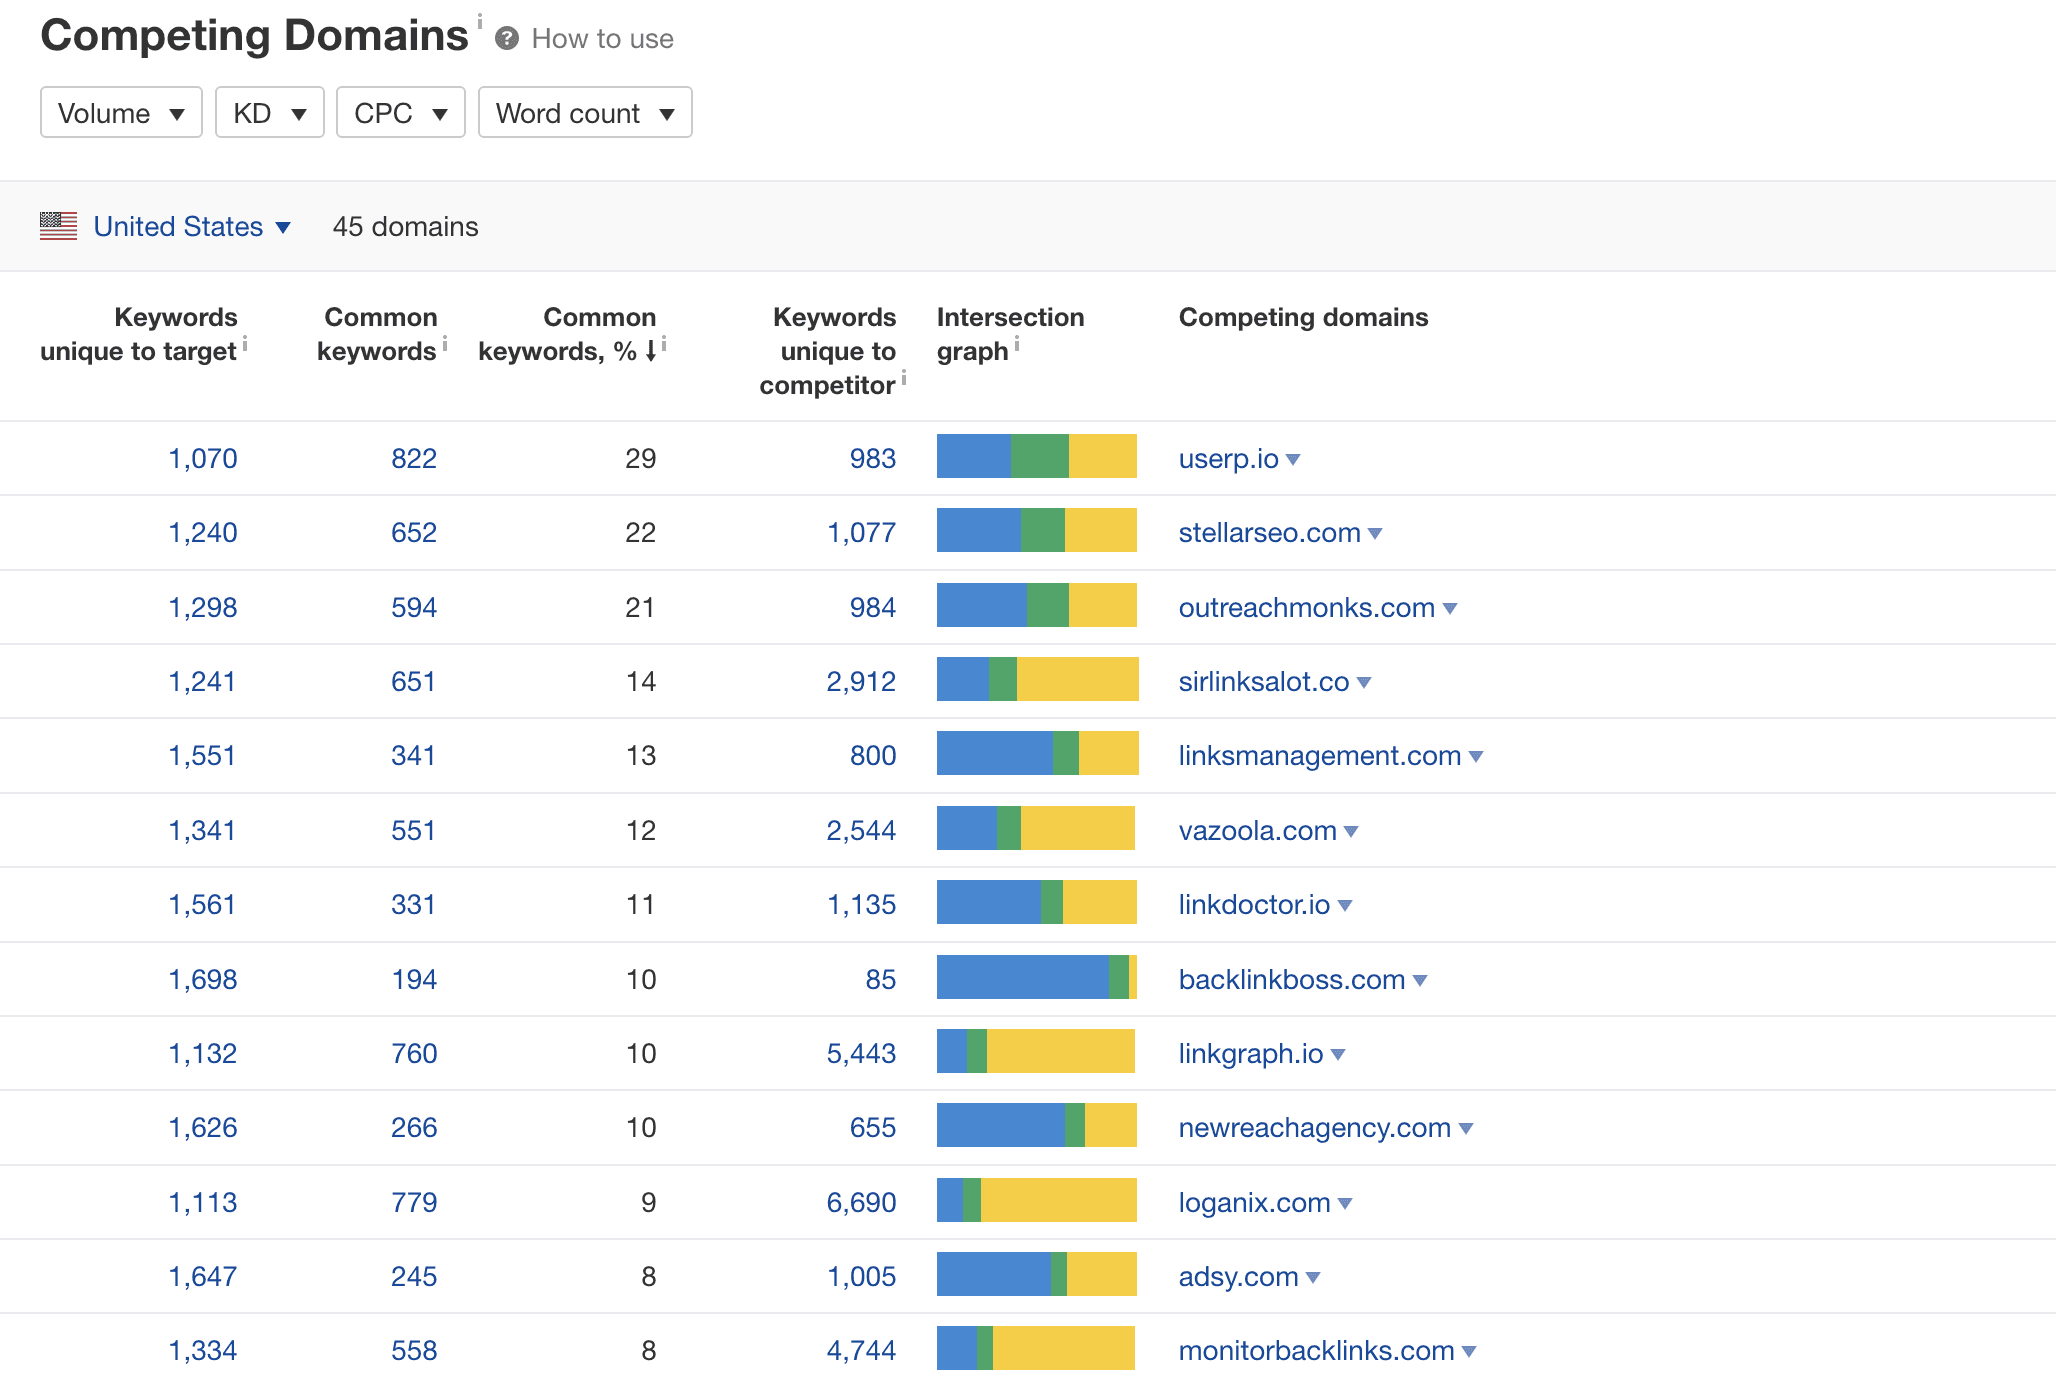The height and width of the screenshot is (1378, 2056).
Task: Open the linkgraph.io domain link
Action: point(1250,1054)
